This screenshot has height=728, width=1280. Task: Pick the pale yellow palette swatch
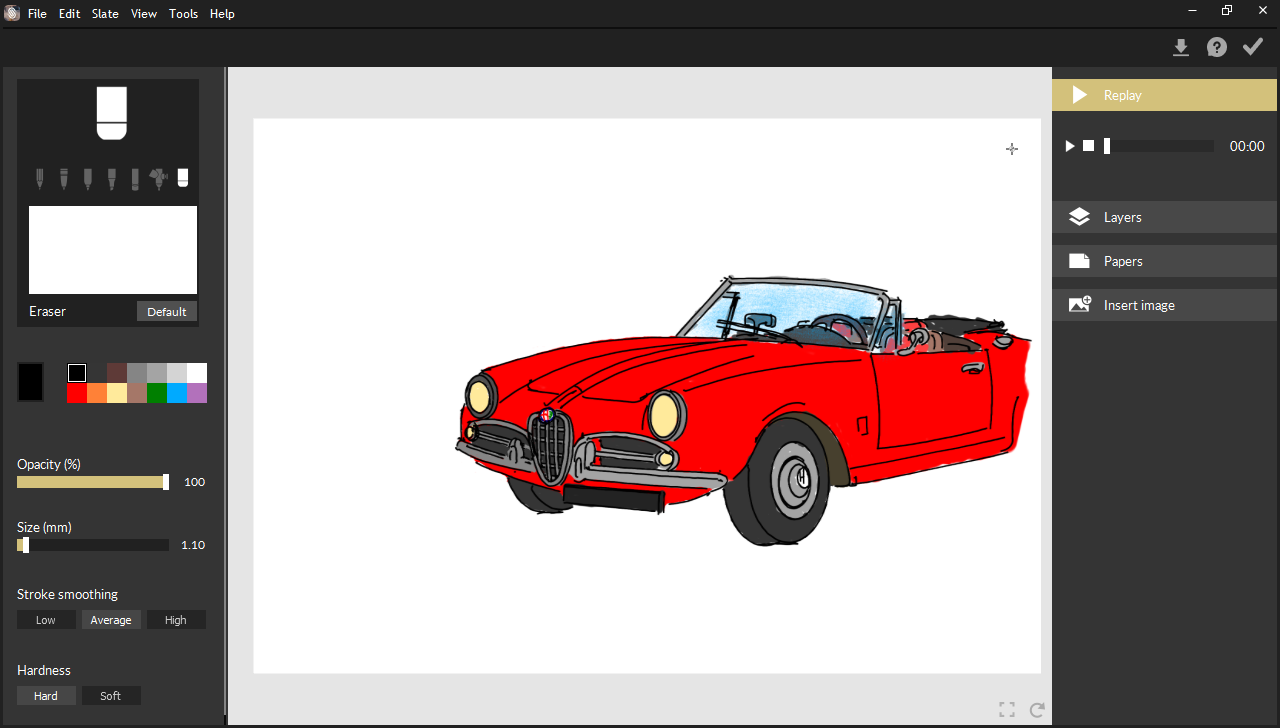[x=117, y=393]
